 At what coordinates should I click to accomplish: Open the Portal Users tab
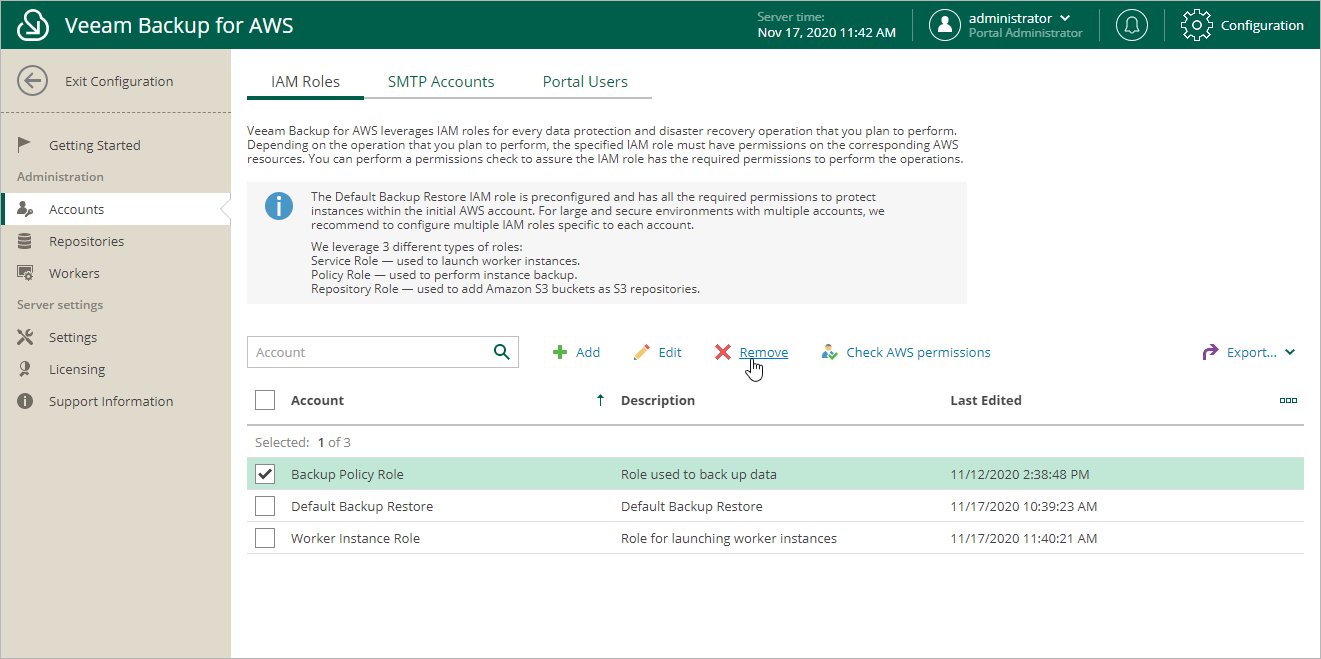click(585, 82)
